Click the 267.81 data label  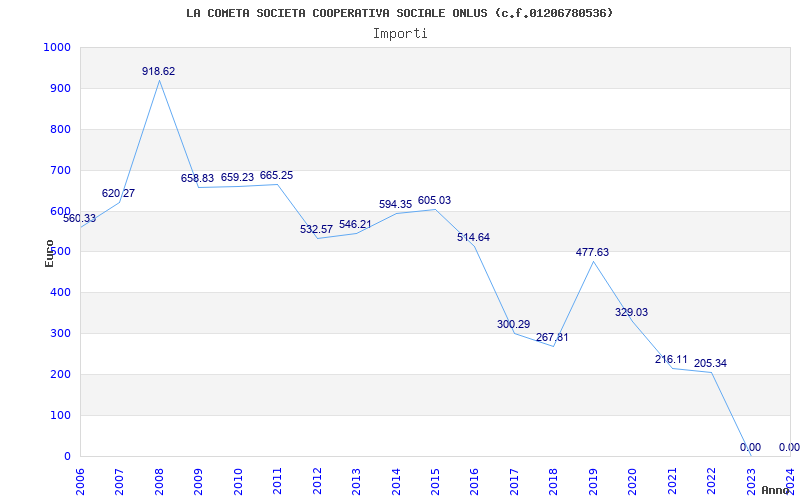coord(552,338)
